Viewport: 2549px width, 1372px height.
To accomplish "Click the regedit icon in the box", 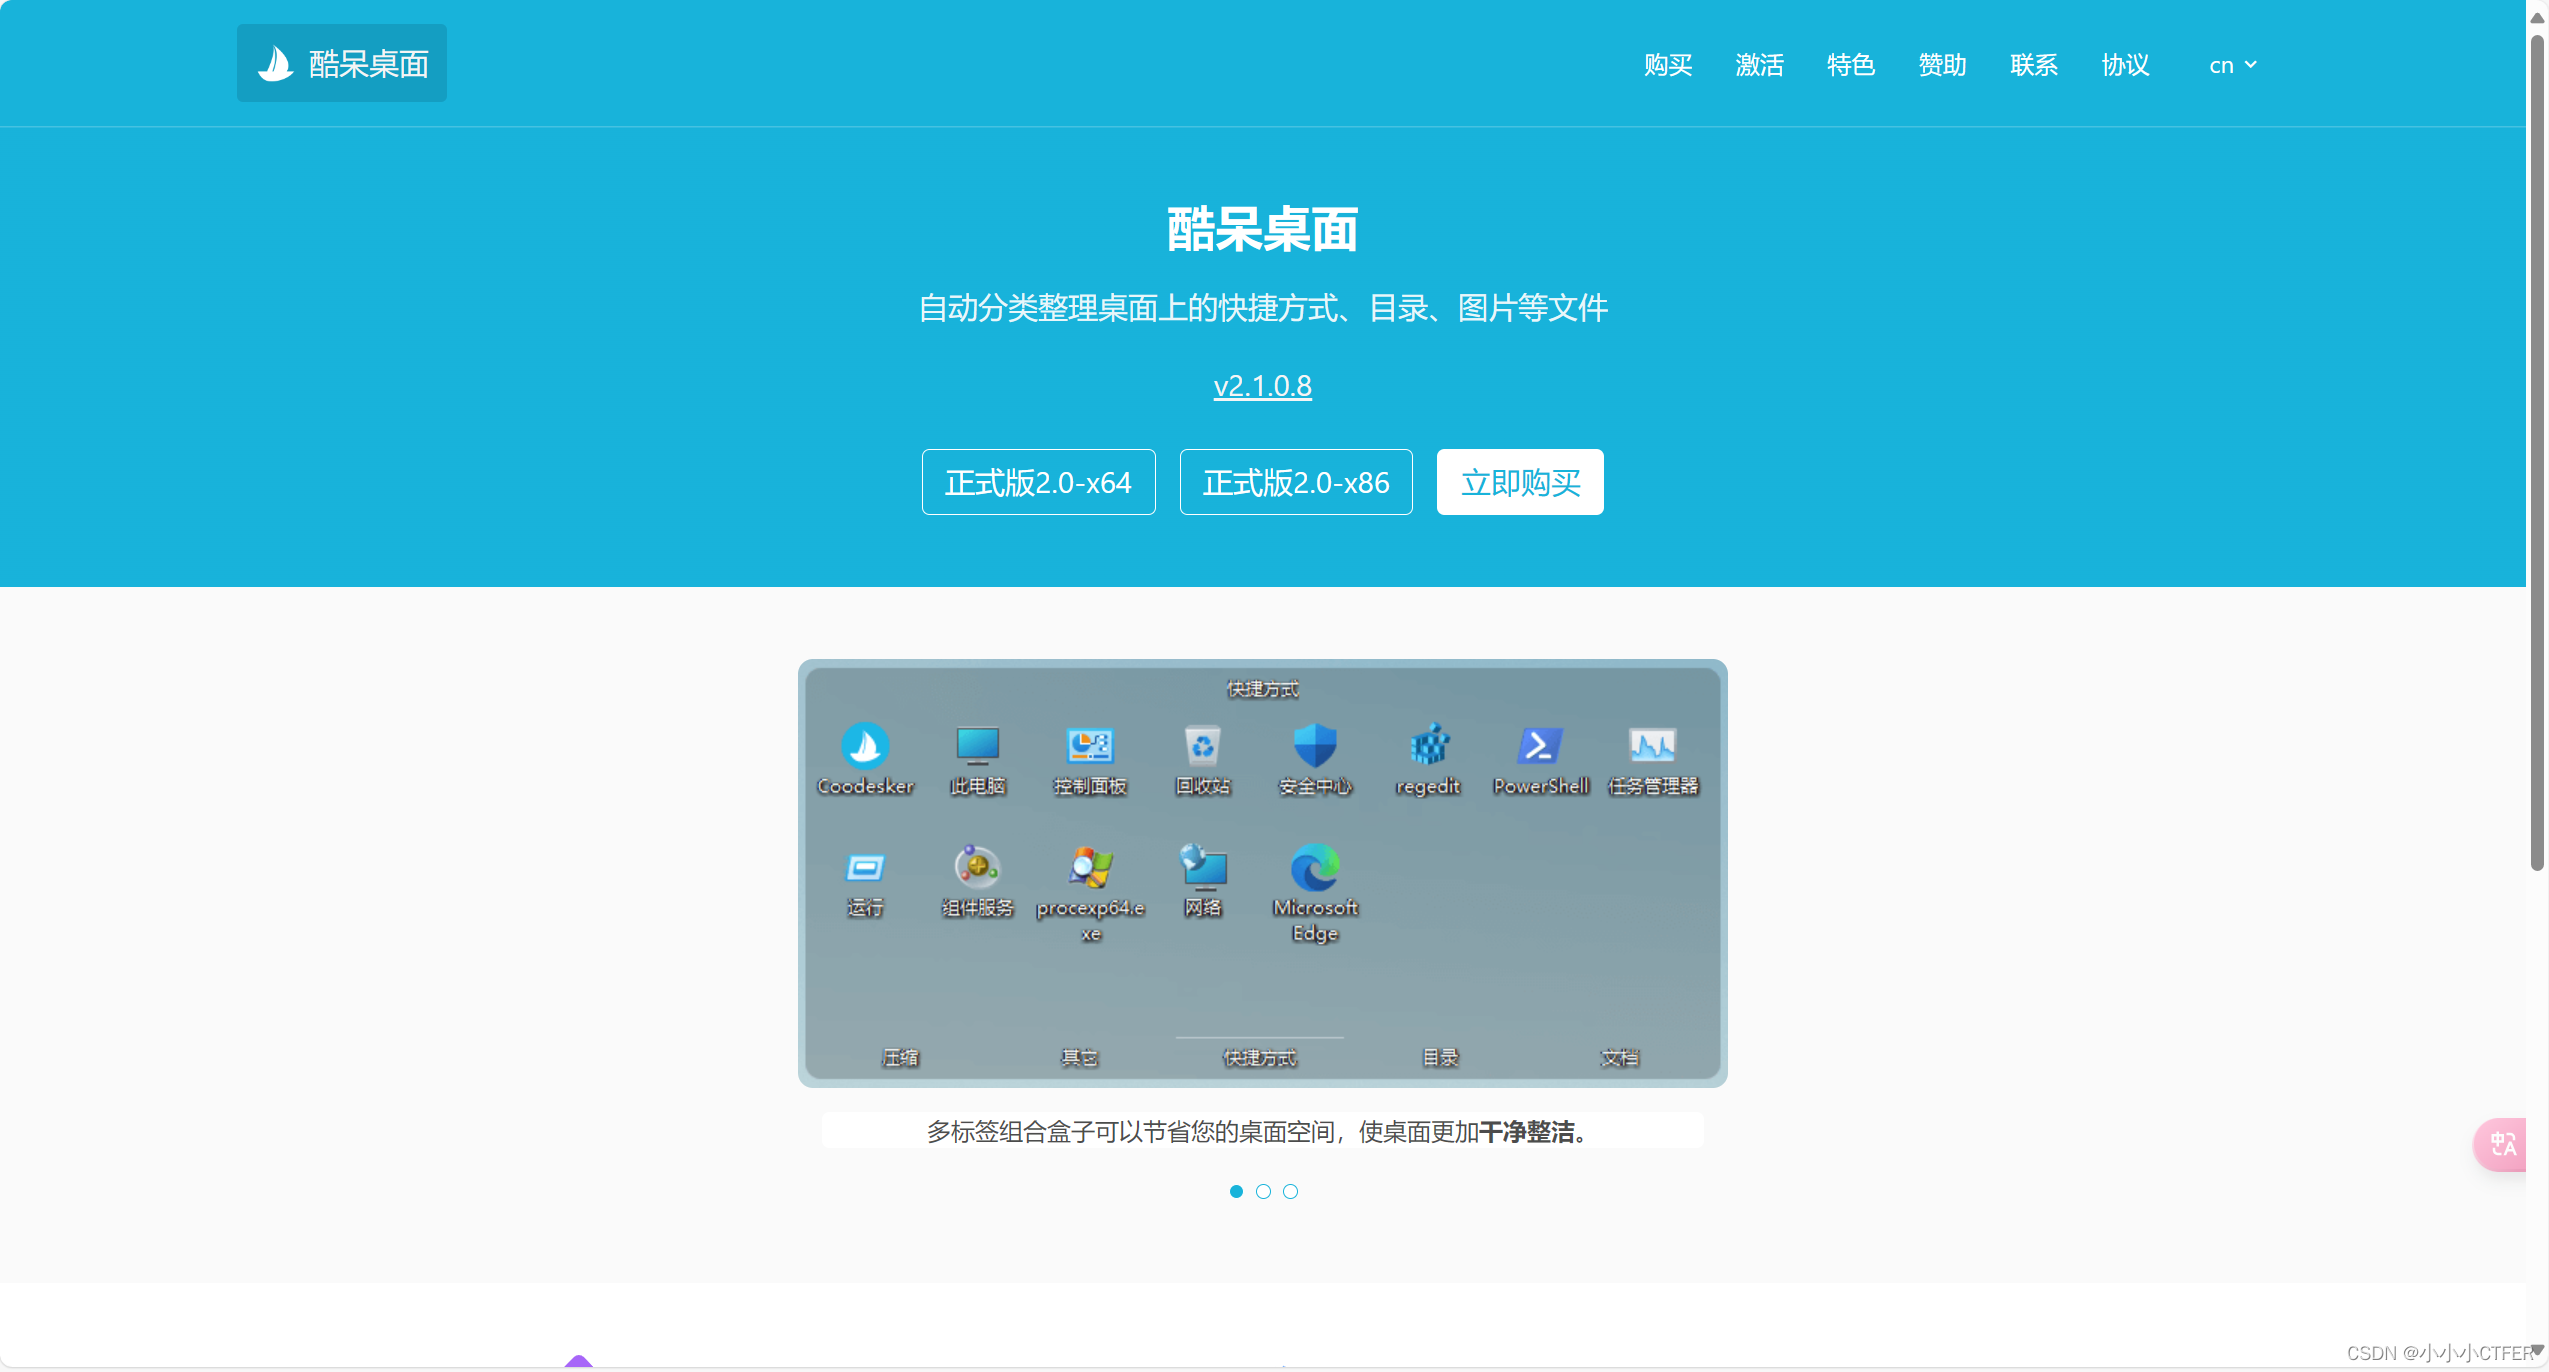I will [1428, 745].
